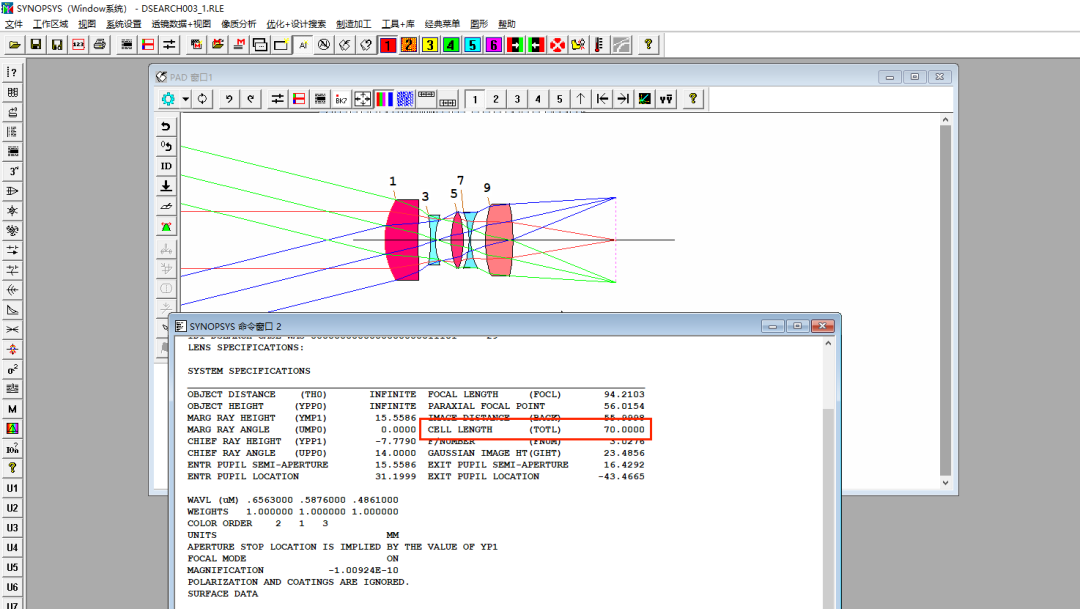Click the arrow-to-right-bar icon in PAD toolbar

(x=623, y=99)
